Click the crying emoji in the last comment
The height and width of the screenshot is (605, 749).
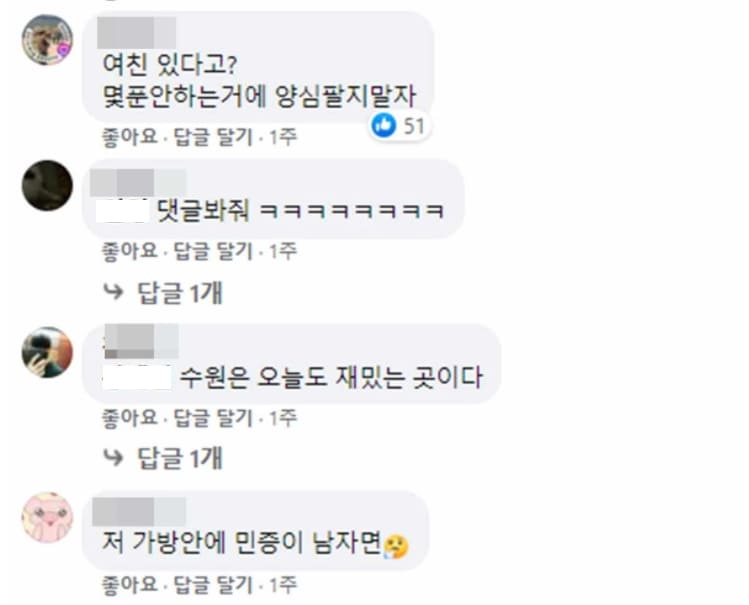coord(396,547)
